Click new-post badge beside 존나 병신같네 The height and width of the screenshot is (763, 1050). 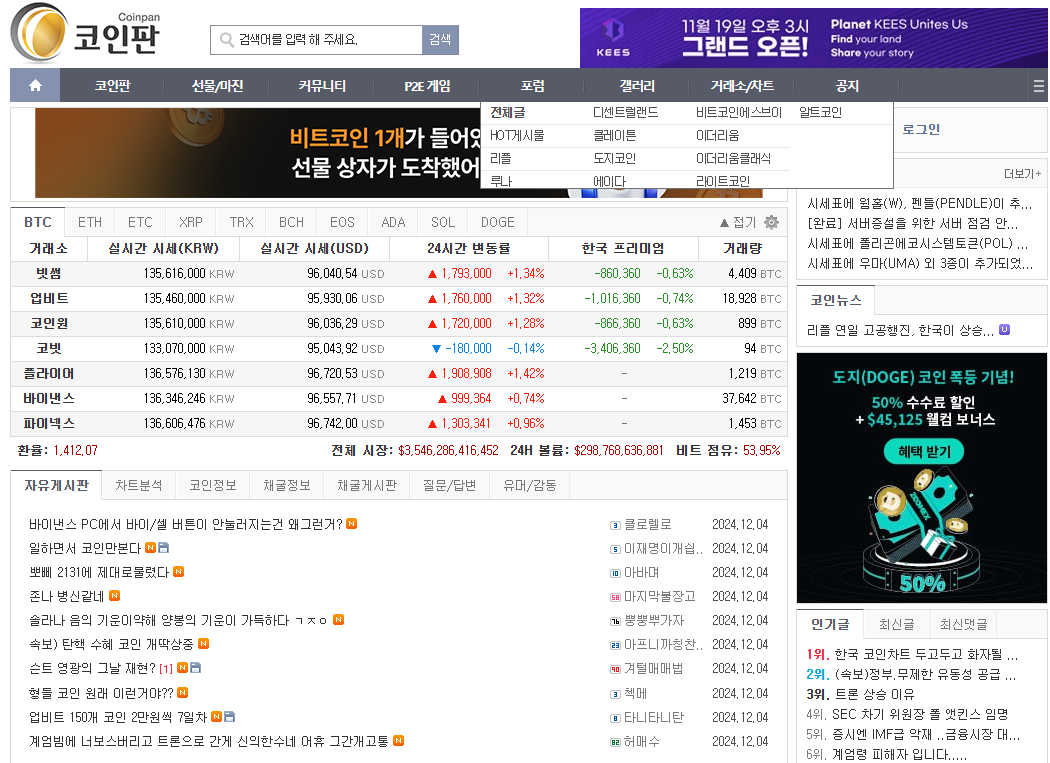point(115,596)
